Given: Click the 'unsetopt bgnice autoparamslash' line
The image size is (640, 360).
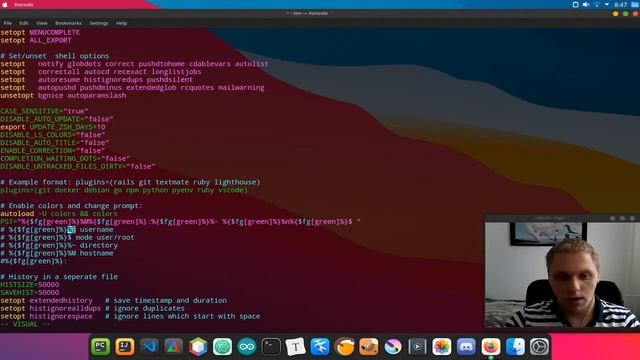Looking at the screenshot, I should tap(63, 96).
